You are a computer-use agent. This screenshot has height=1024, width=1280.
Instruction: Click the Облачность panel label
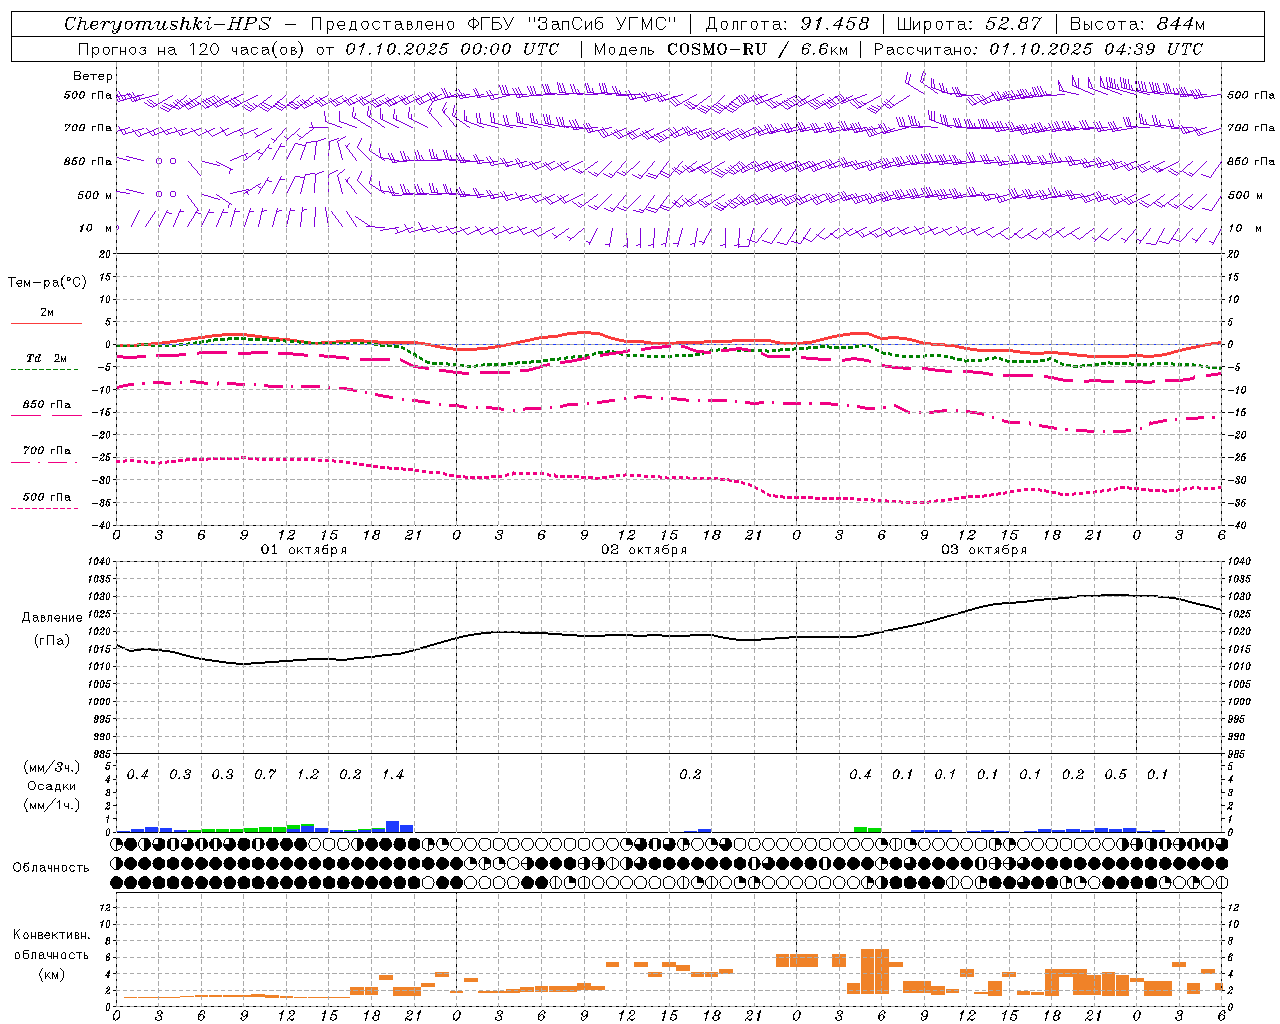pyautogui.click(x=51, y=868)
